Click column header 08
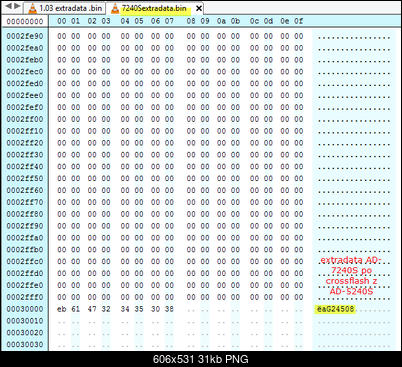The height and width of the screenshot is (367, 402). (x=191, y=21)
